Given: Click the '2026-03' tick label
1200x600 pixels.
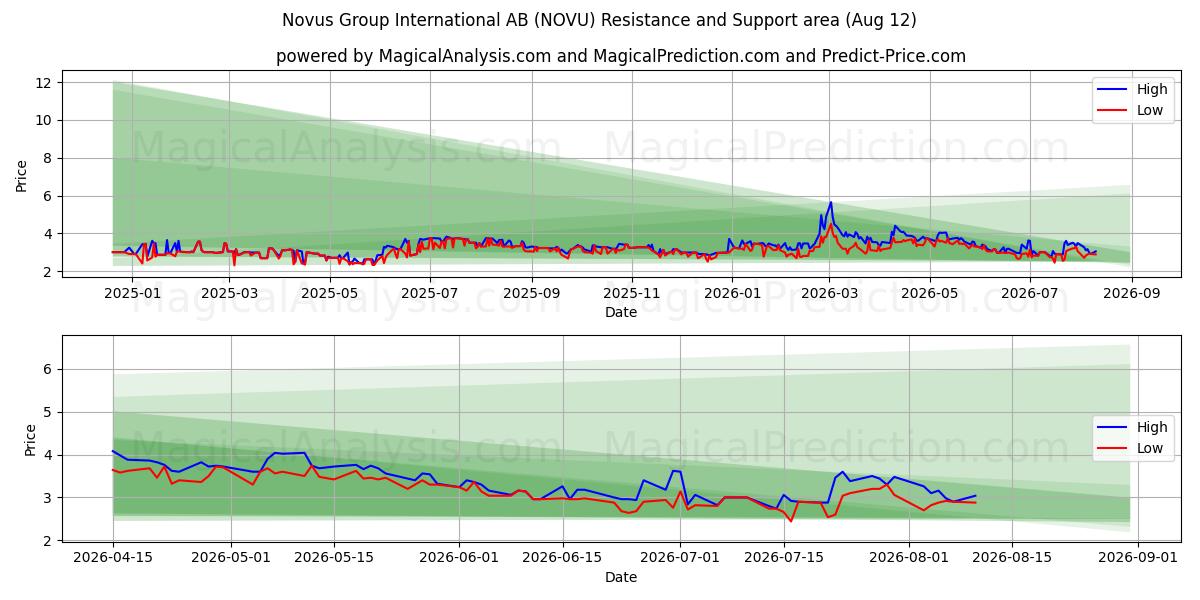Looking at the screenshot, I should point(829,293).
